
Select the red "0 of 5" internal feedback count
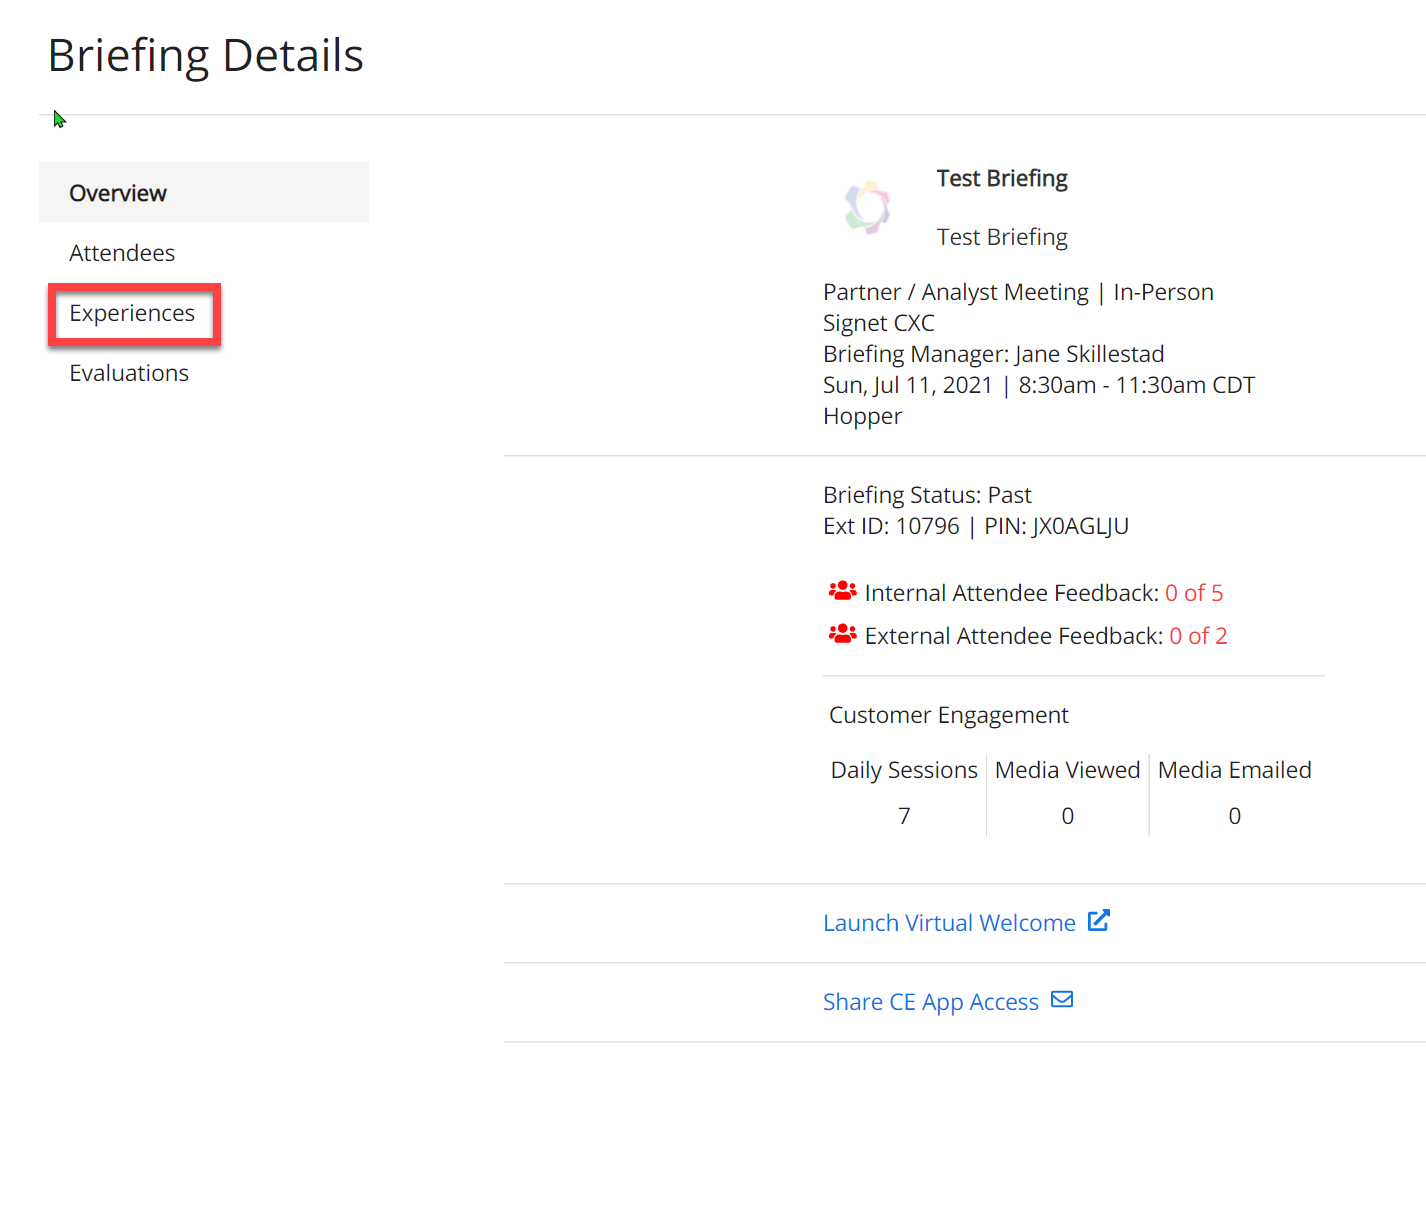click(1193, 593)
